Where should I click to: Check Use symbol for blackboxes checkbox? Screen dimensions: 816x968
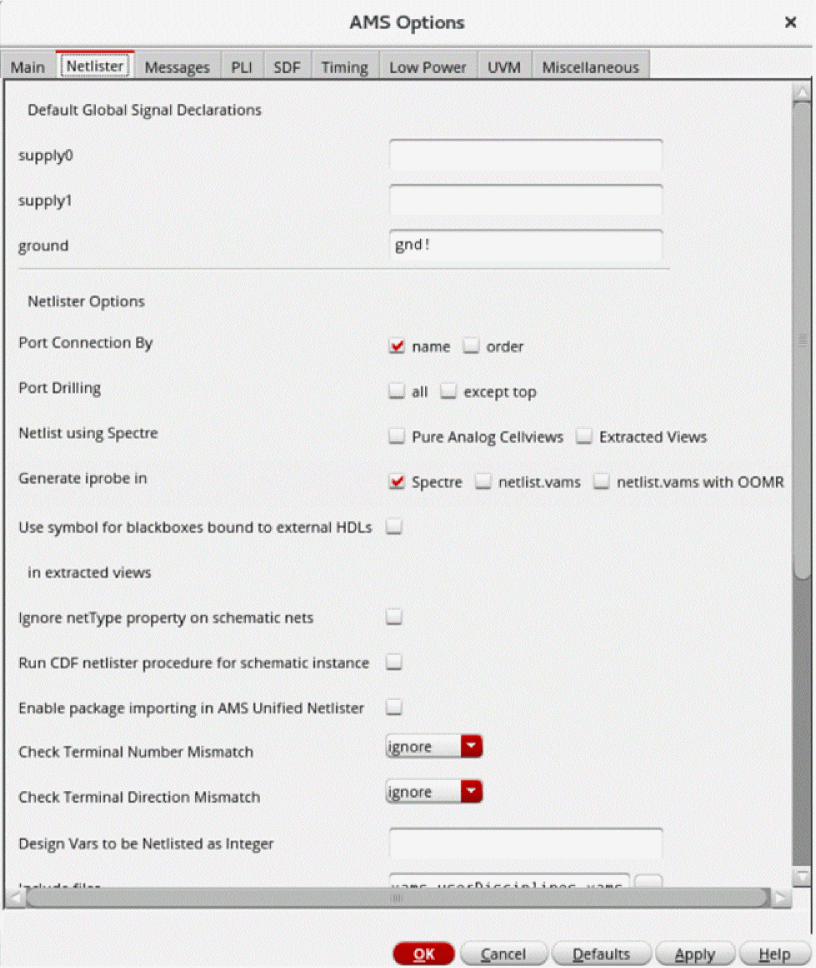[394, 526]
